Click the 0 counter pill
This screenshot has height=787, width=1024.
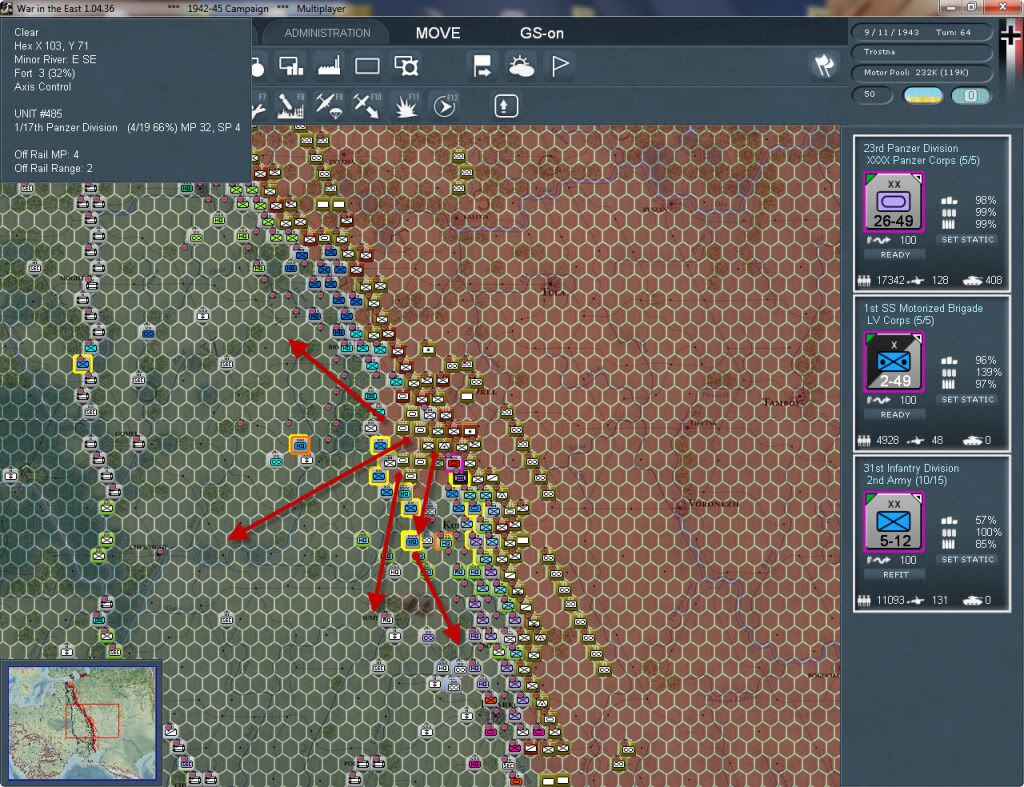[x=971, y=95]
